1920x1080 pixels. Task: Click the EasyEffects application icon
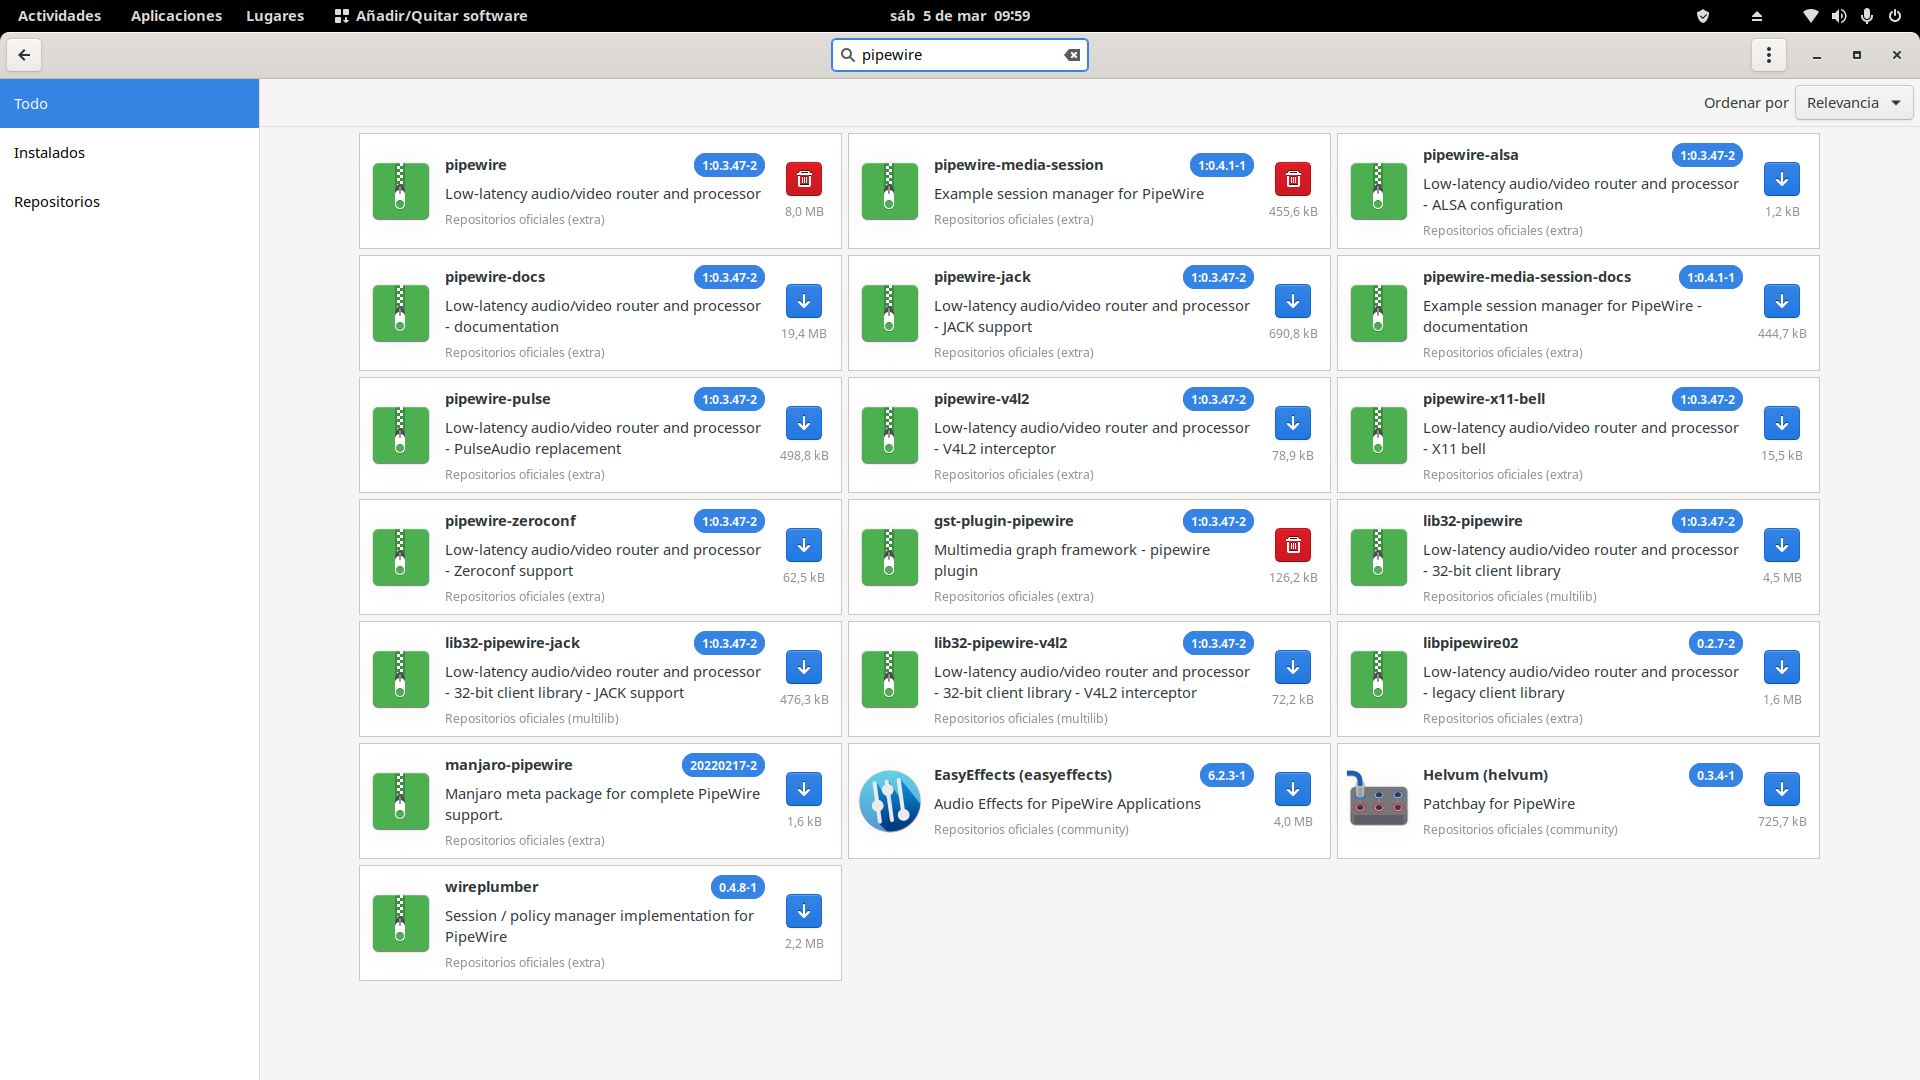pyautogui.click(x=889, y=801)
